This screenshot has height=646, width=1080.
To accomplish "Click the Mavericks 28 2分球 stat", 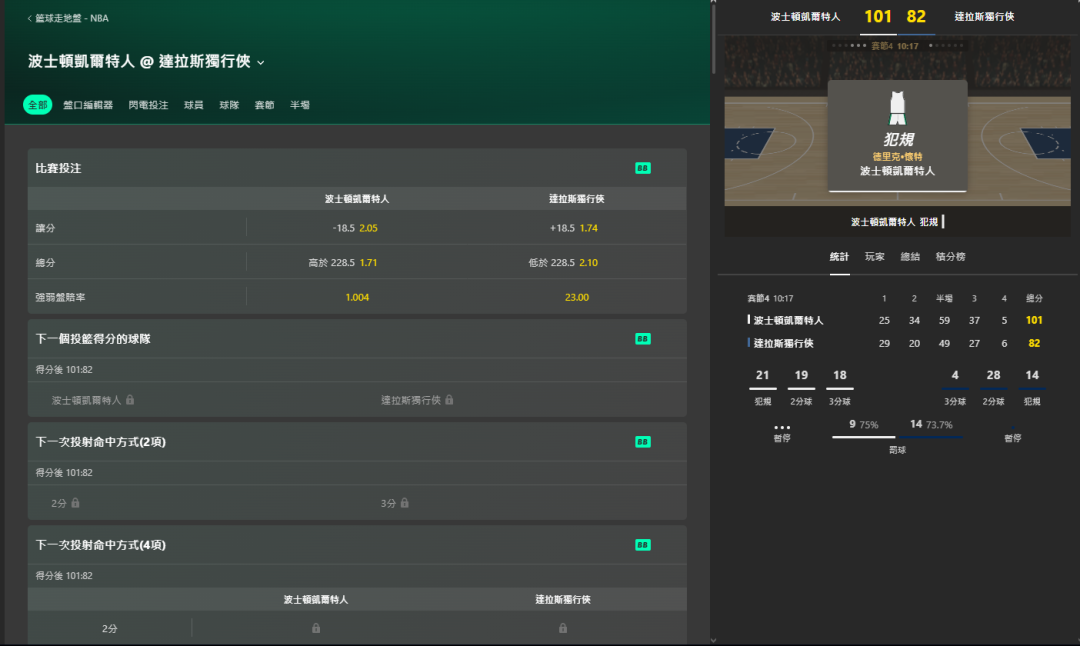I will pyautogui.click(x=993, y=387).
